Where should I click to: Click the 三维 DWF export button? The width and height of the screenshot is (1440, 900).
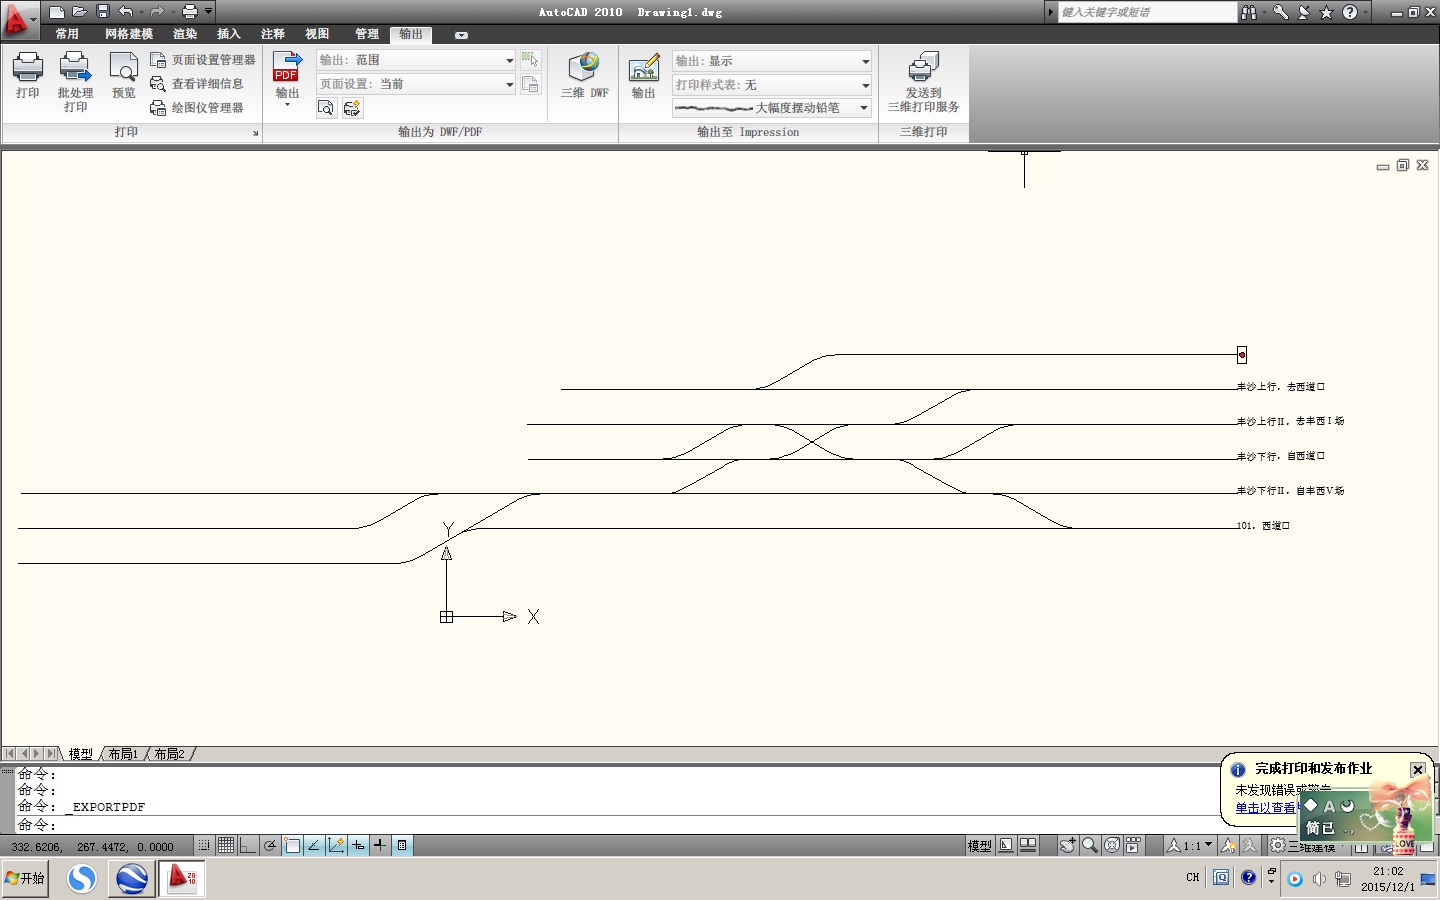(x=584, y=77)
